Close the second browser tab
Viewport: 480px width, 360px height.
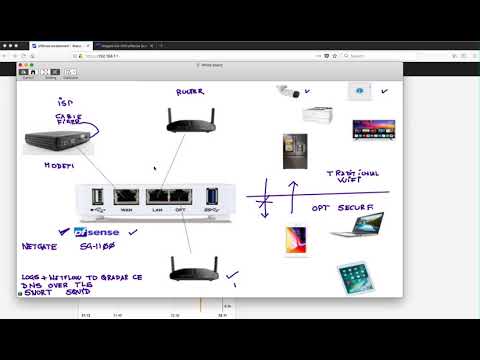(151, 46)
